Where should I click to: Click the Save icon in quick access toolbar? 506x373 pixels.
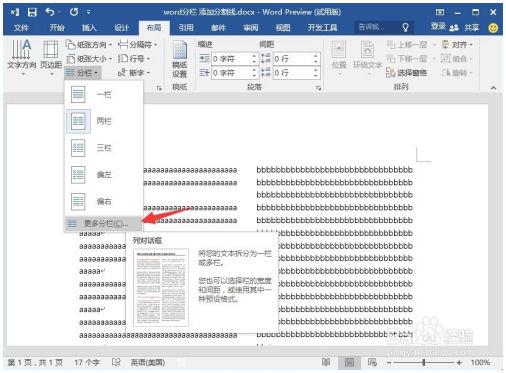pyautogui.click(x=32, y=12)
